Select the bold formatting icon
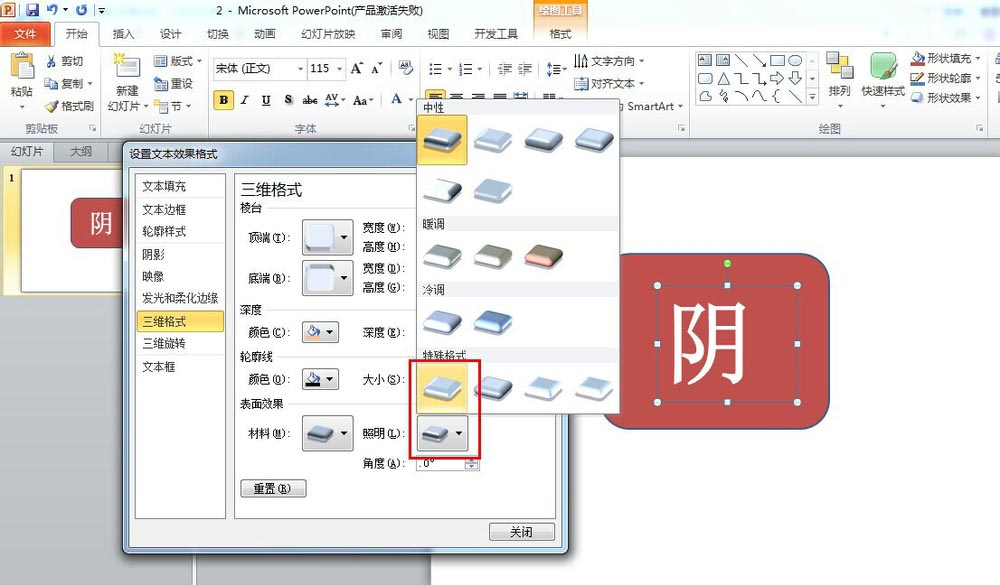 223,99
